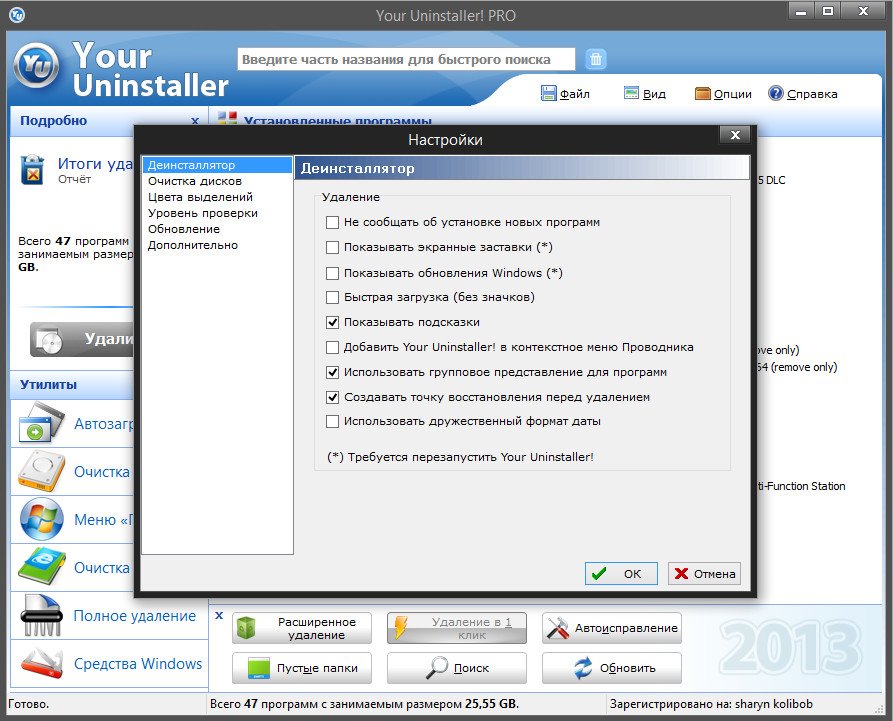Open Обновление settings category
Viewport: 893px width, 721px height.
[217, 229]
